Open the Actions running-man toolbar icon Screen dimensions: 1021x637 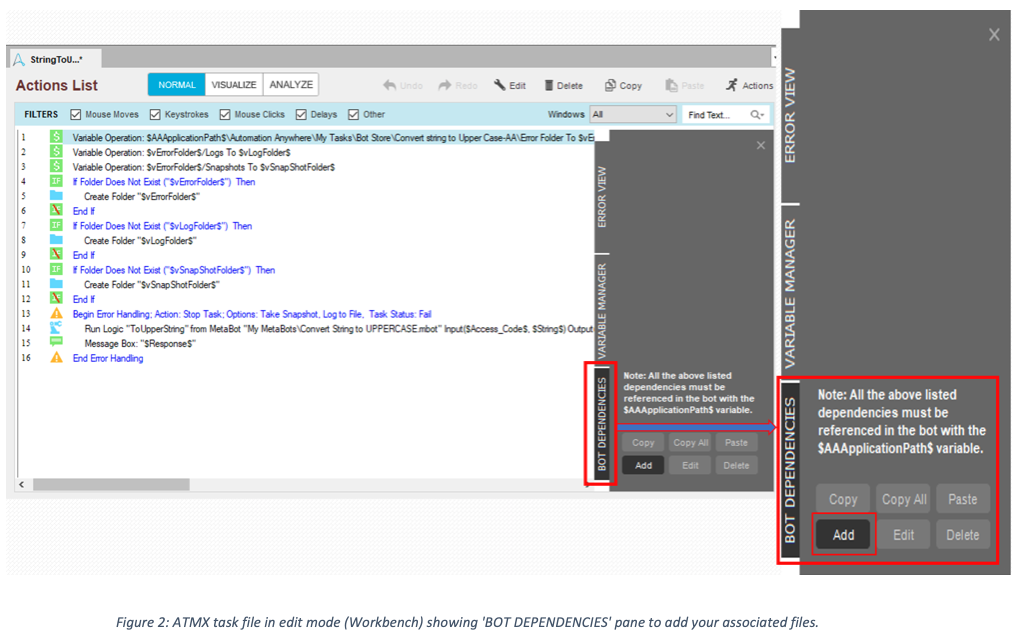[x=732, y=86]
